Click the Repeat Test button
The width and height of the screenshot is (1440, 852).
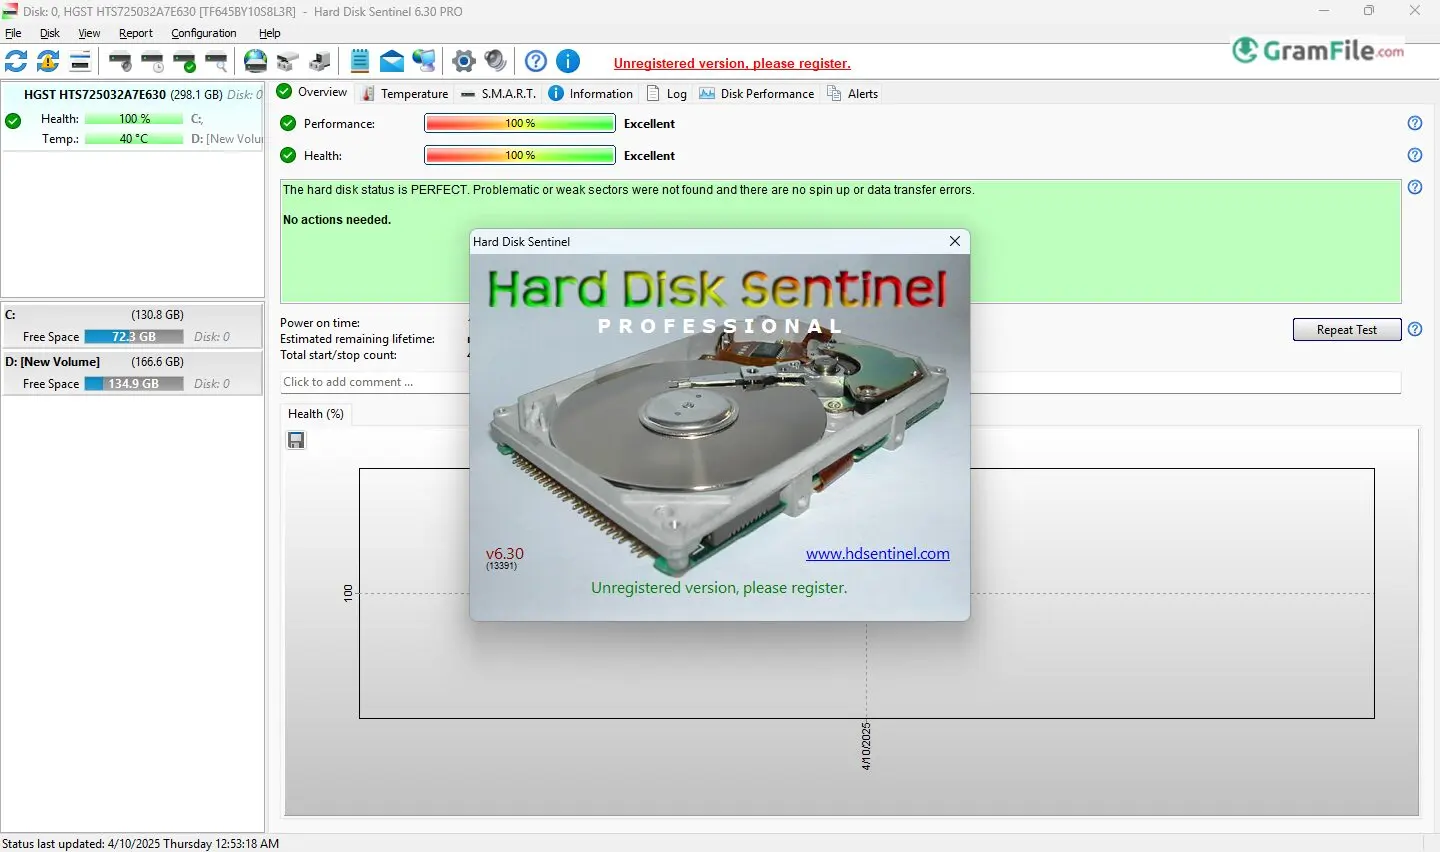click(x=1347, y=330)
